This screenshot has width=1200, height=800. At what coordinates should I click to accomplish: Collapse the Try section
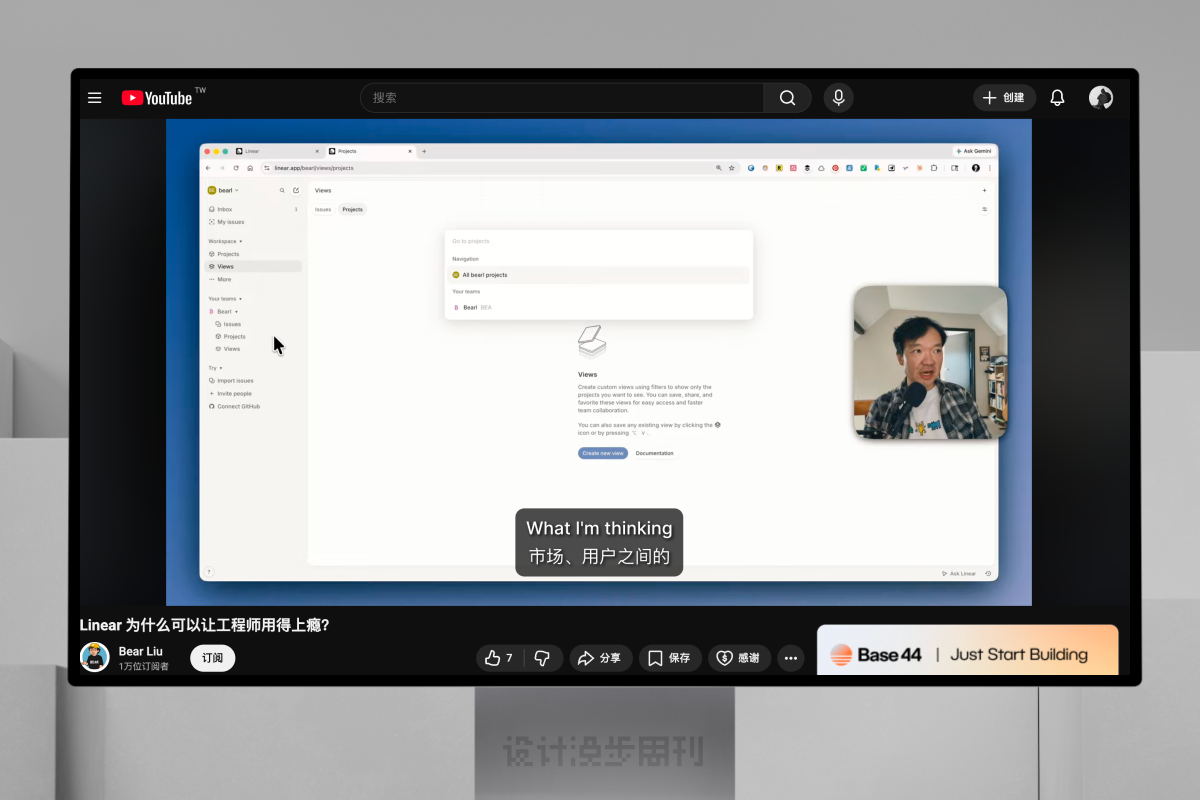(x=215, y=368)
